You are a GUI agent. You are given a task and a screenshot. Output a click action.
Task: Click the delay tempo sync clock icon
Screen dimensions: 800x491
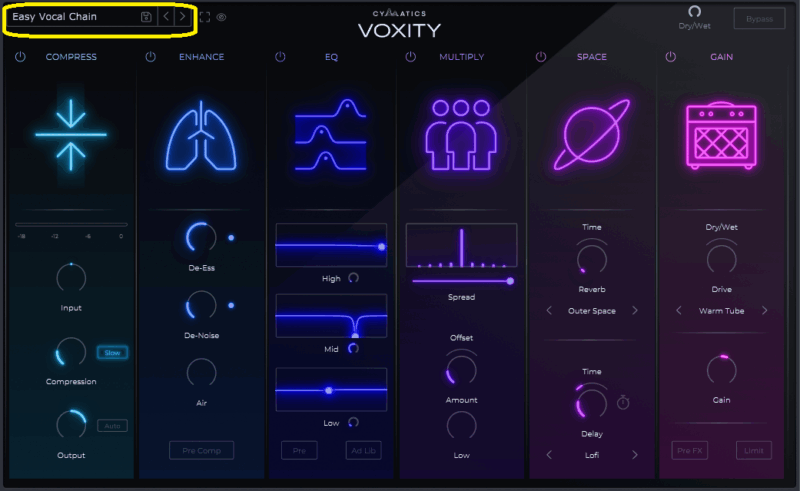pos(623,402)
